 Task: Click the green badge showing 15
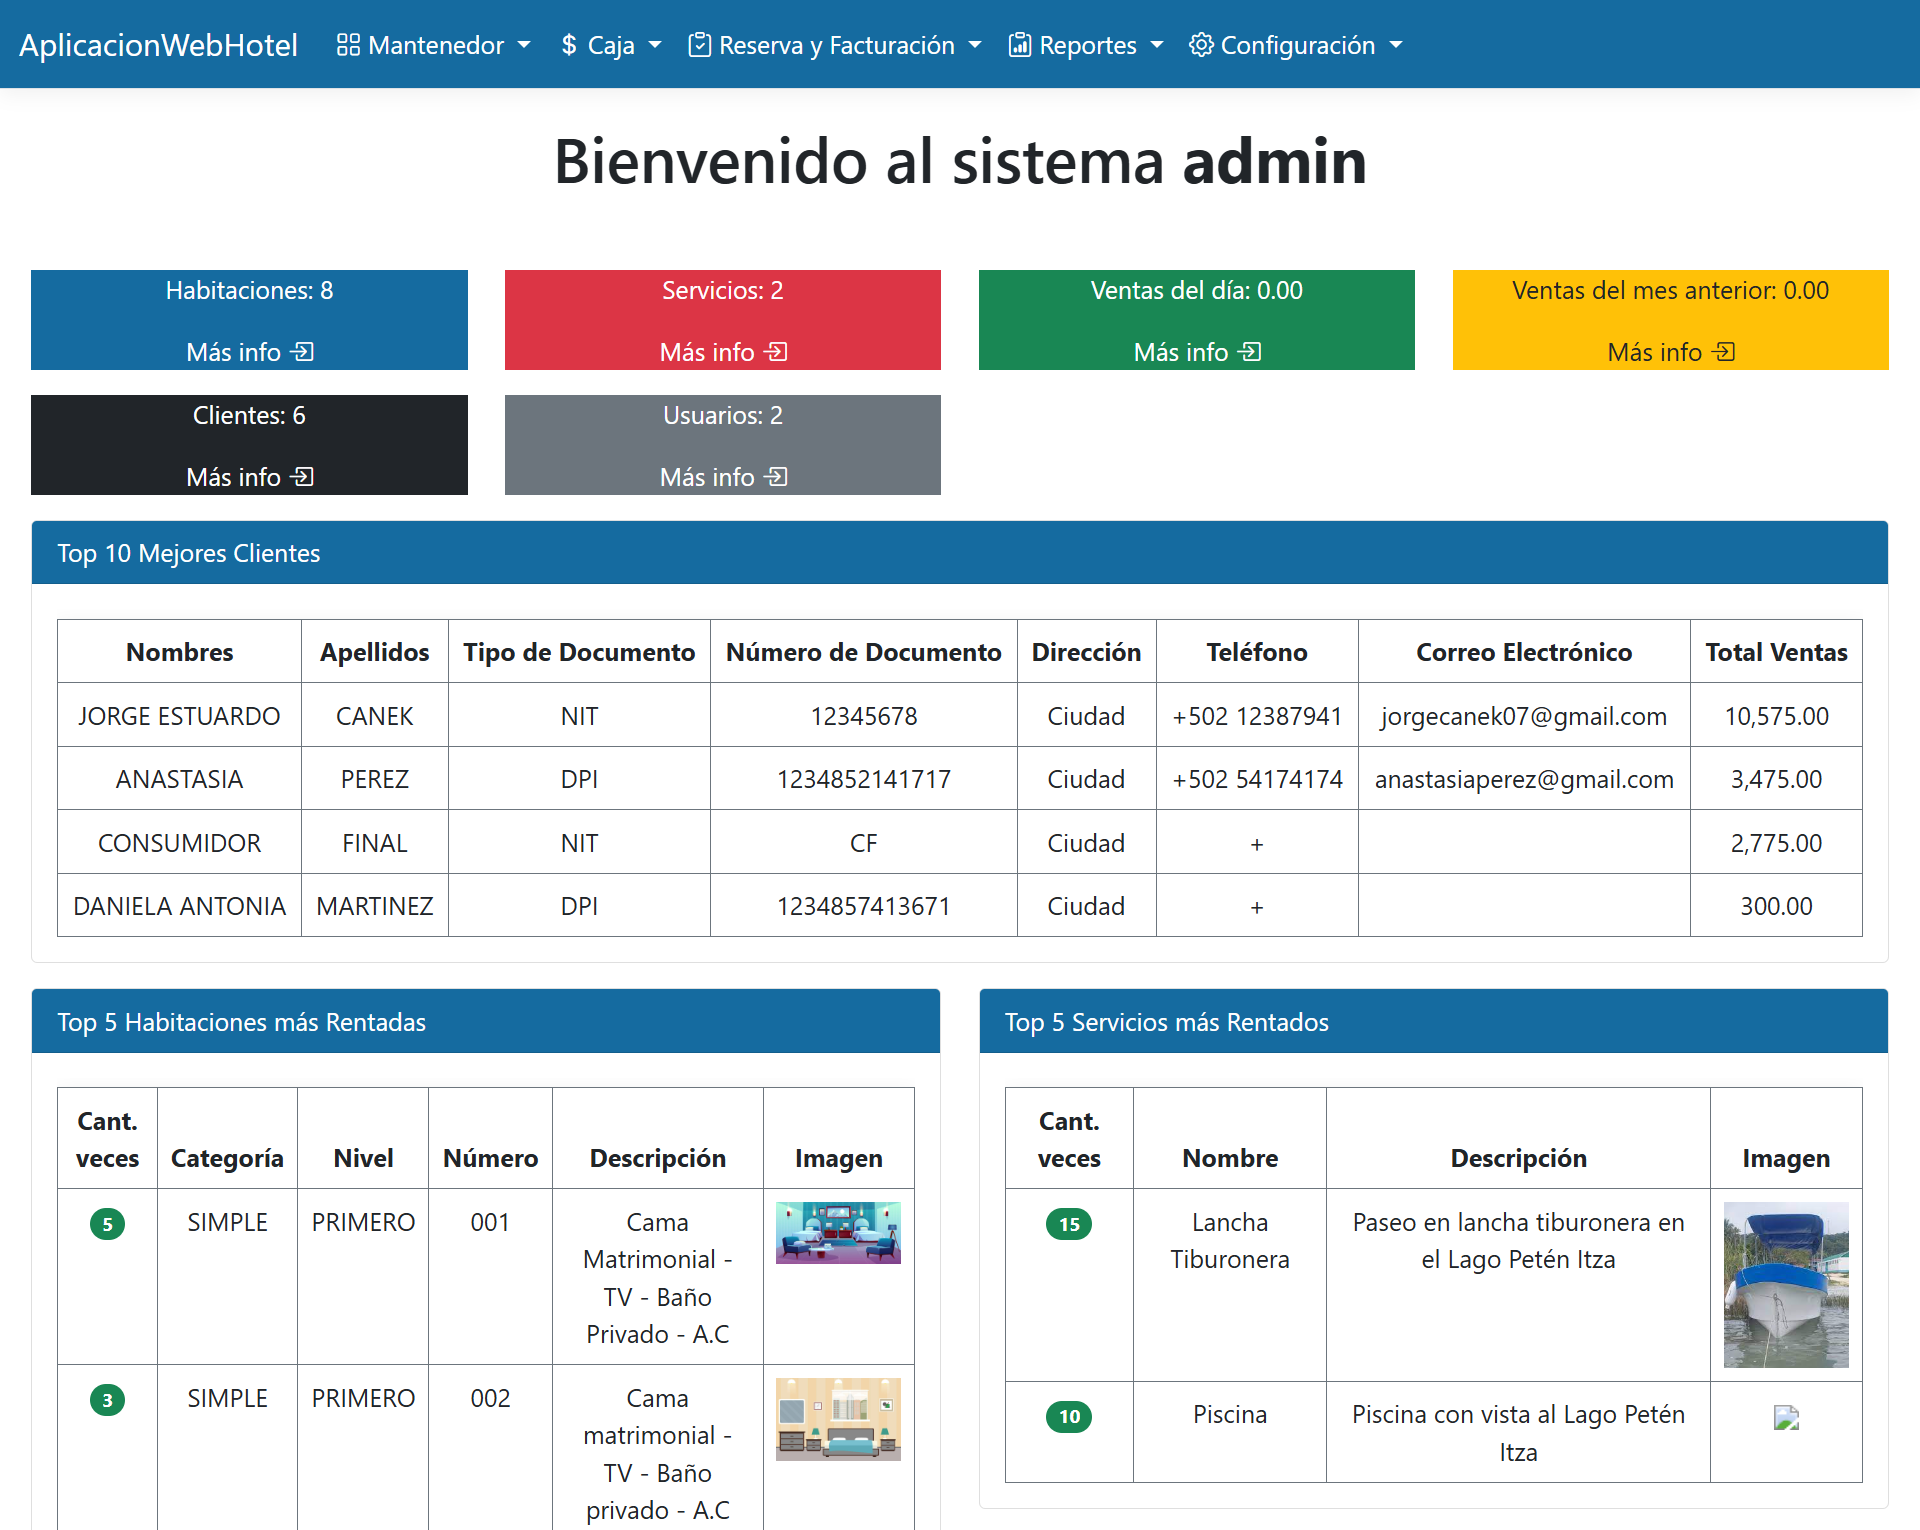(x=1068, y=1224)
